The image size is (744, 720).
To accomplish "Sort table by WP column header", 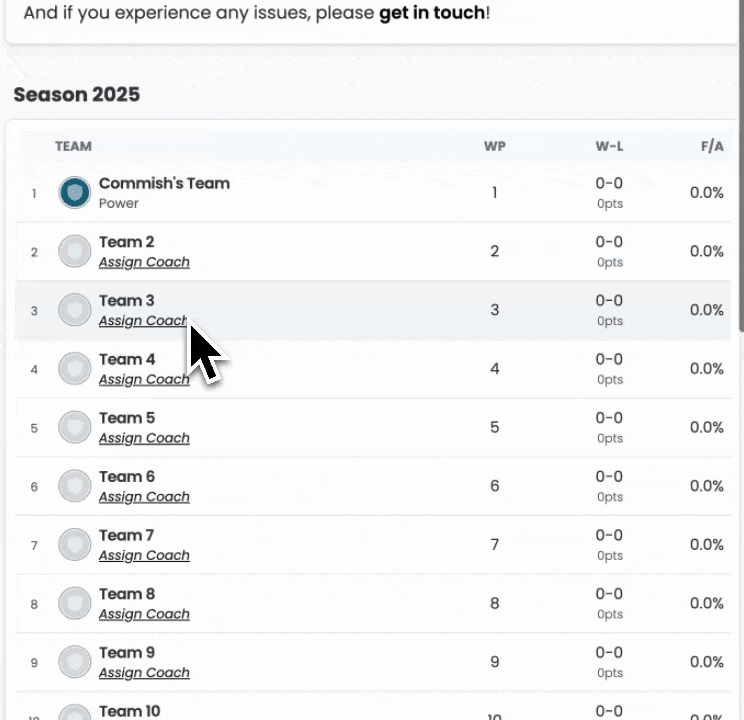I will click(494, 146).
